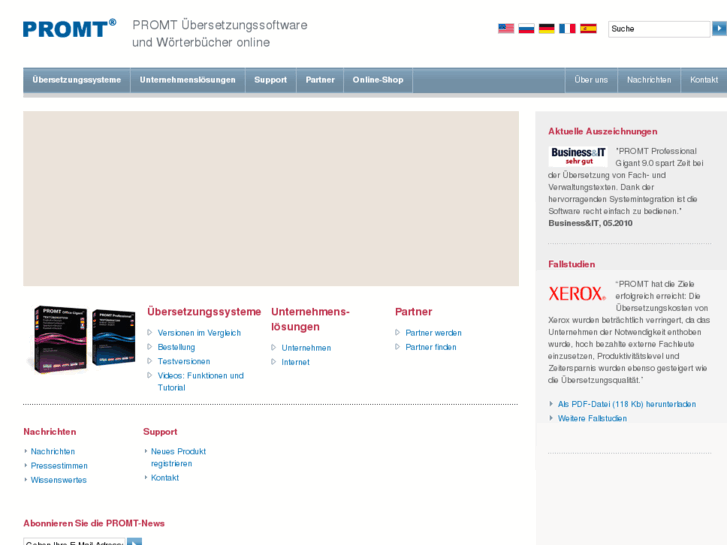Focus the Suche search field

point(659,29)
